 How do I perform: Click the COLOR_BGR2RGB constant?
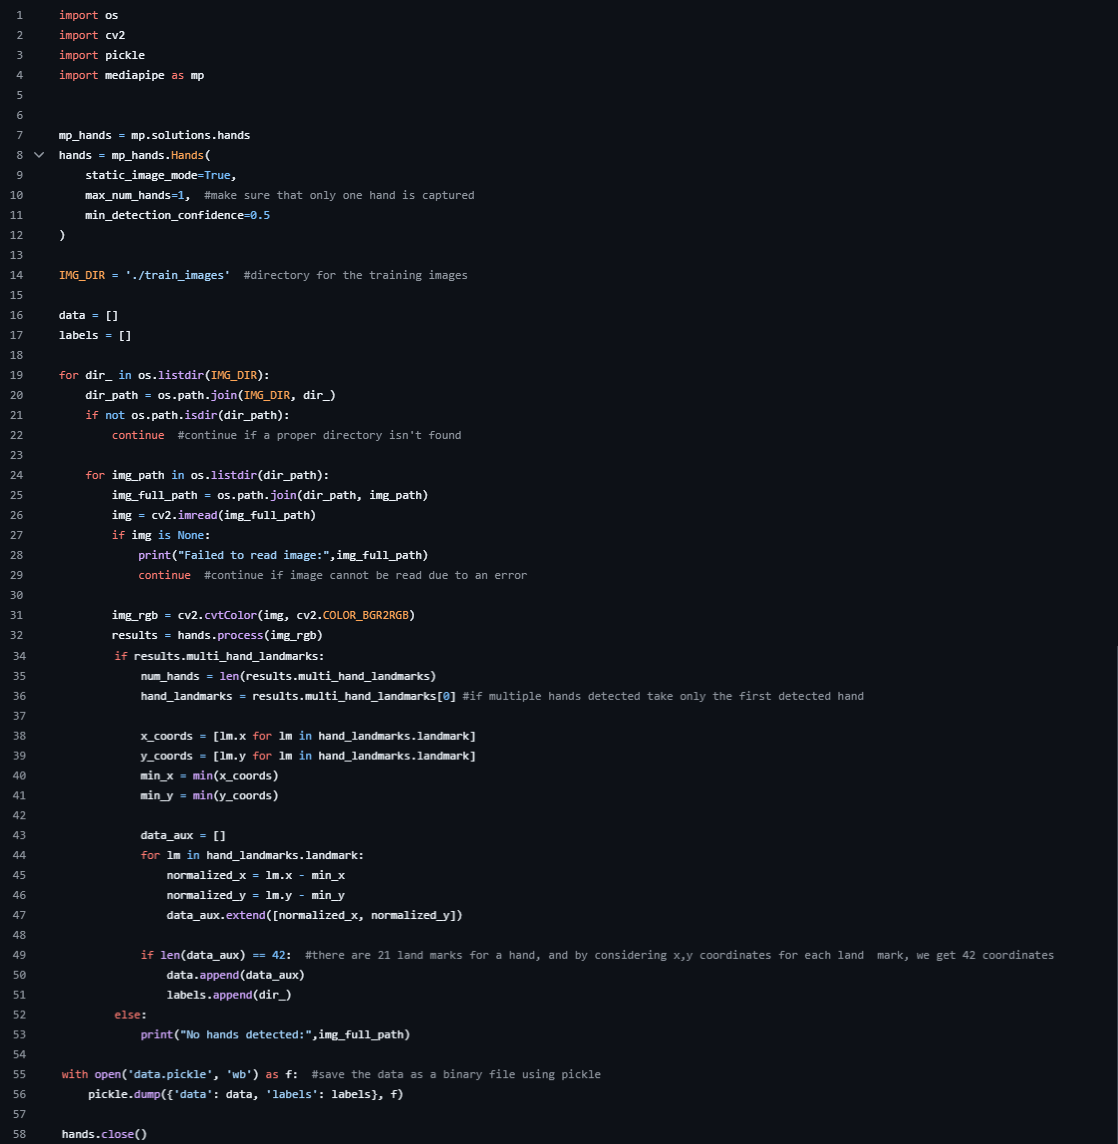click(x=368, y=615)
